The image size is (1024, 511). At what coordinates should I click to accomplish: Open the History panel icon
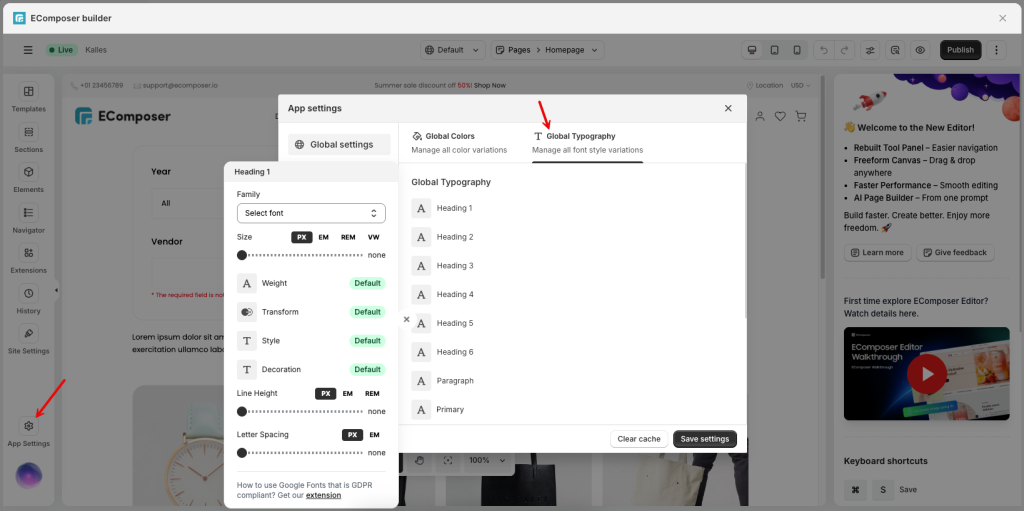coord(28,294)
